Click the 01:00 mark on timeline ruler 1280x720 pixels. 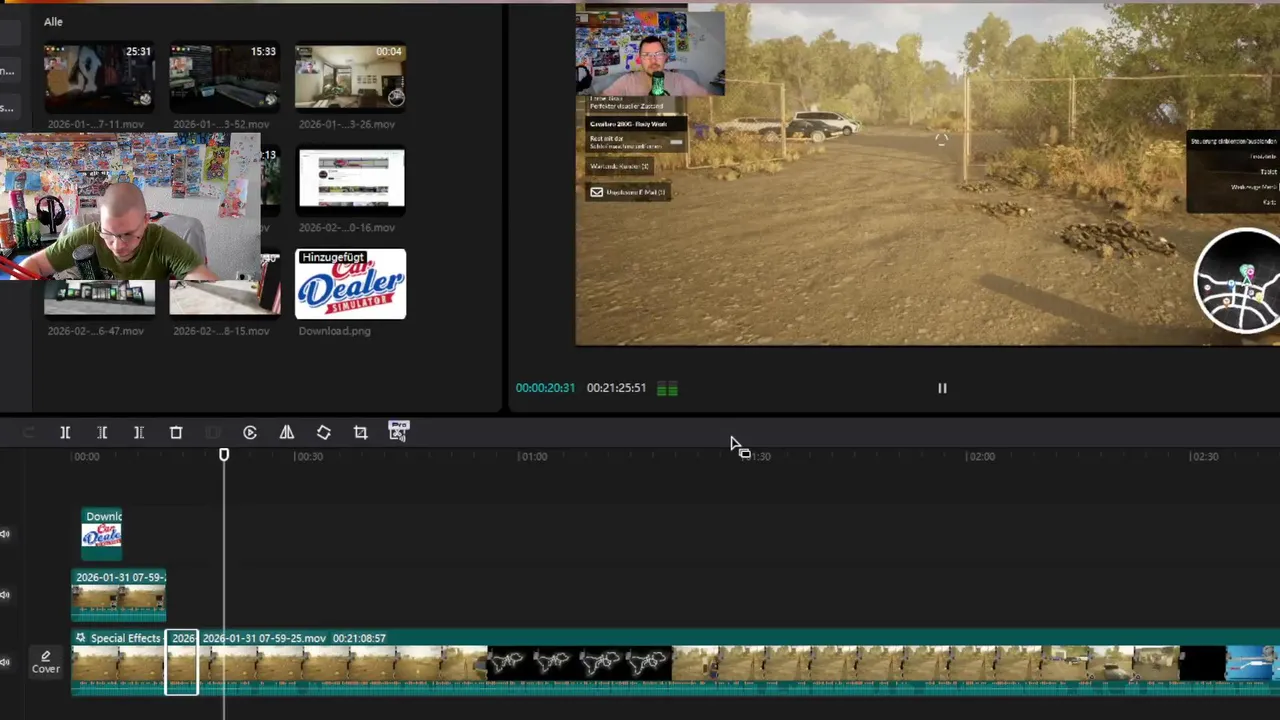(x=532, y=456)
